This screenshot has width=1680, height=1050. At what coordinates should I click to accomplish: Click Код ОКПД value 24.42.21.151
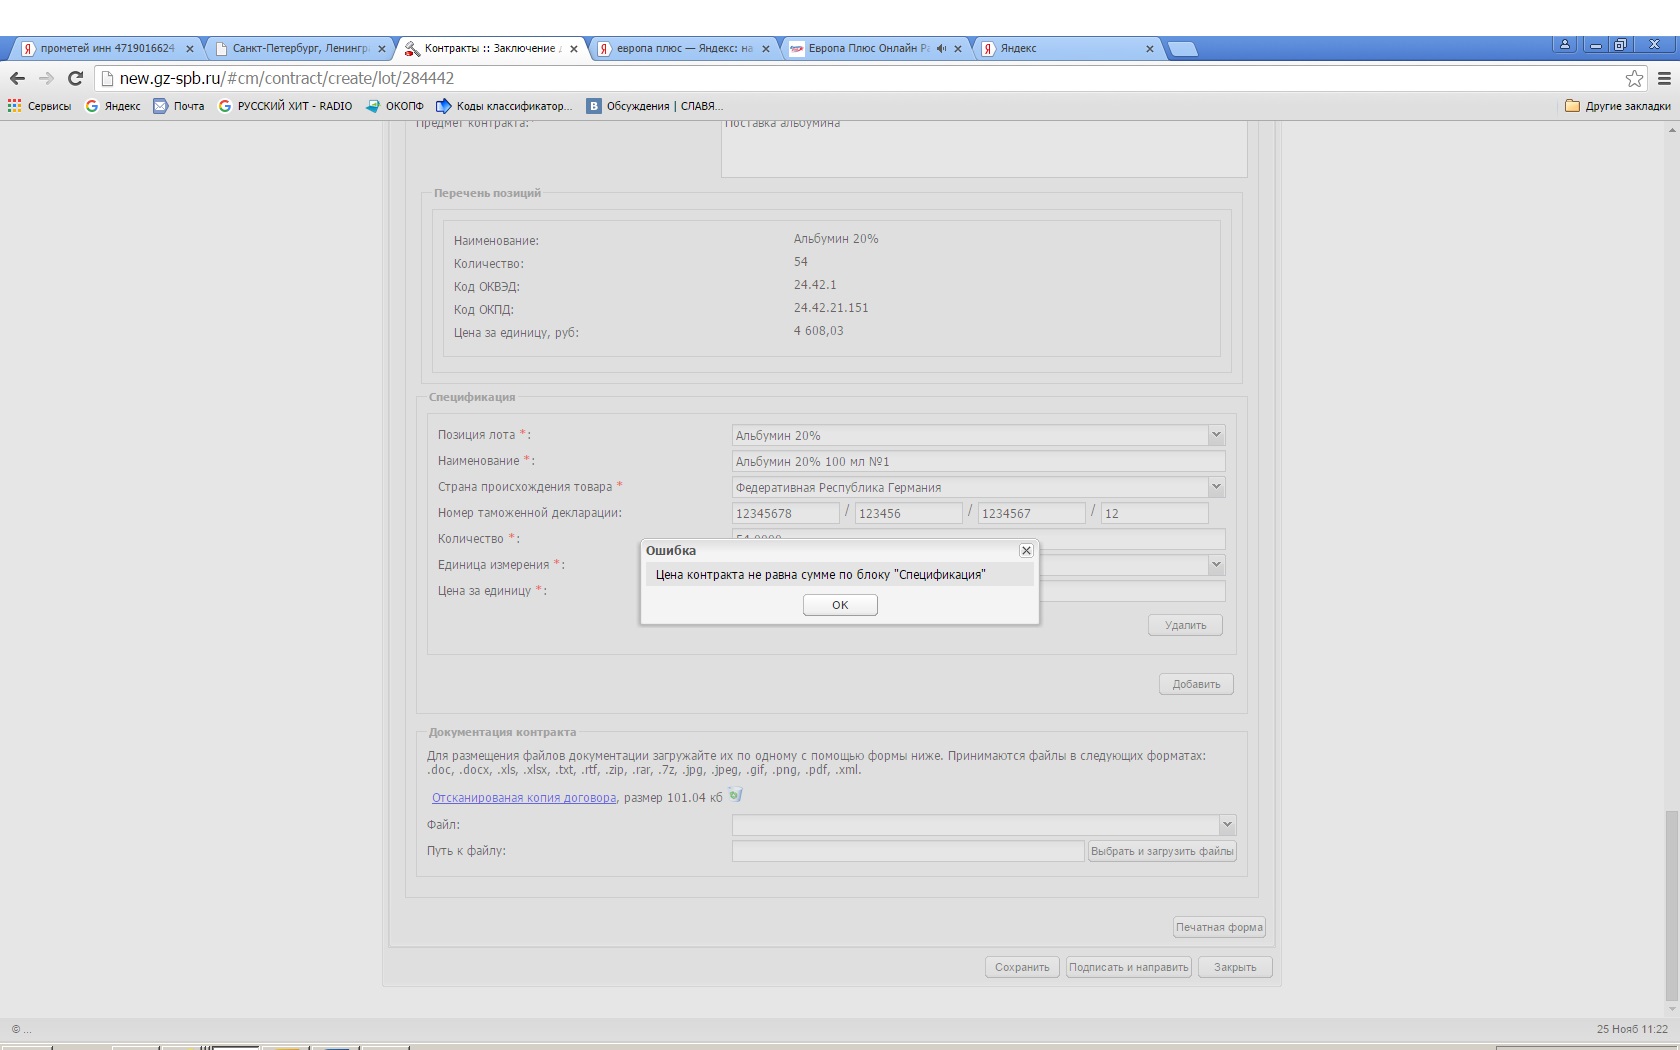pos(831,308)
